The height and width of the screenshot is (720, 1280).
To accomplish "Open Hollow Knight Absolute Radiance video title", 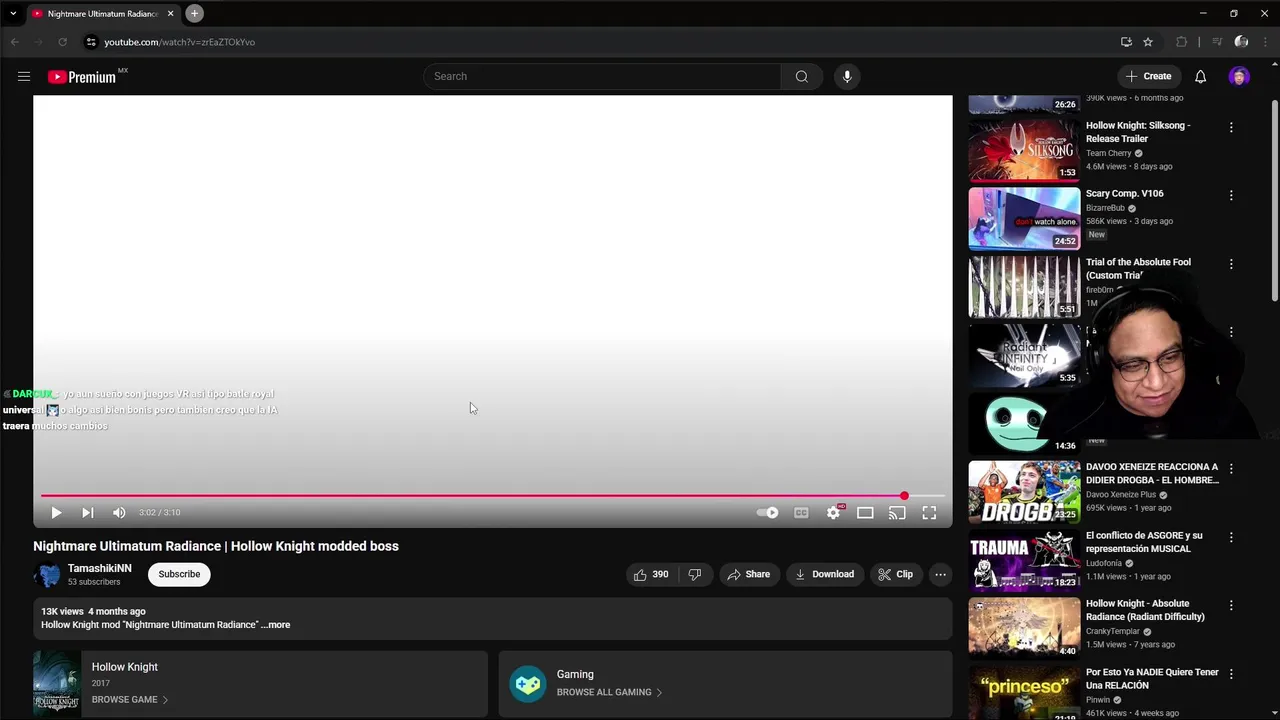I will [x=1145, y=610].
